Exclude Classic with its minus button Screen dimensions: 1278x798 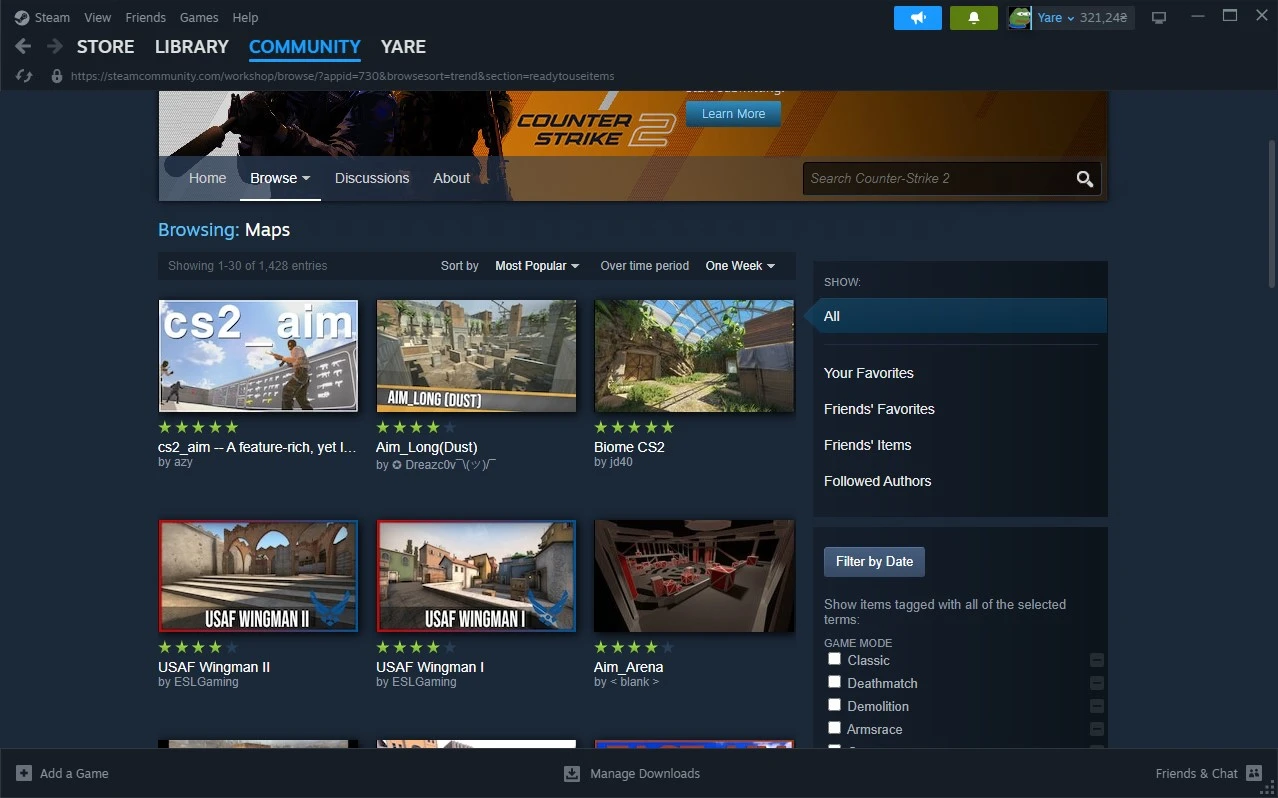1097,660
